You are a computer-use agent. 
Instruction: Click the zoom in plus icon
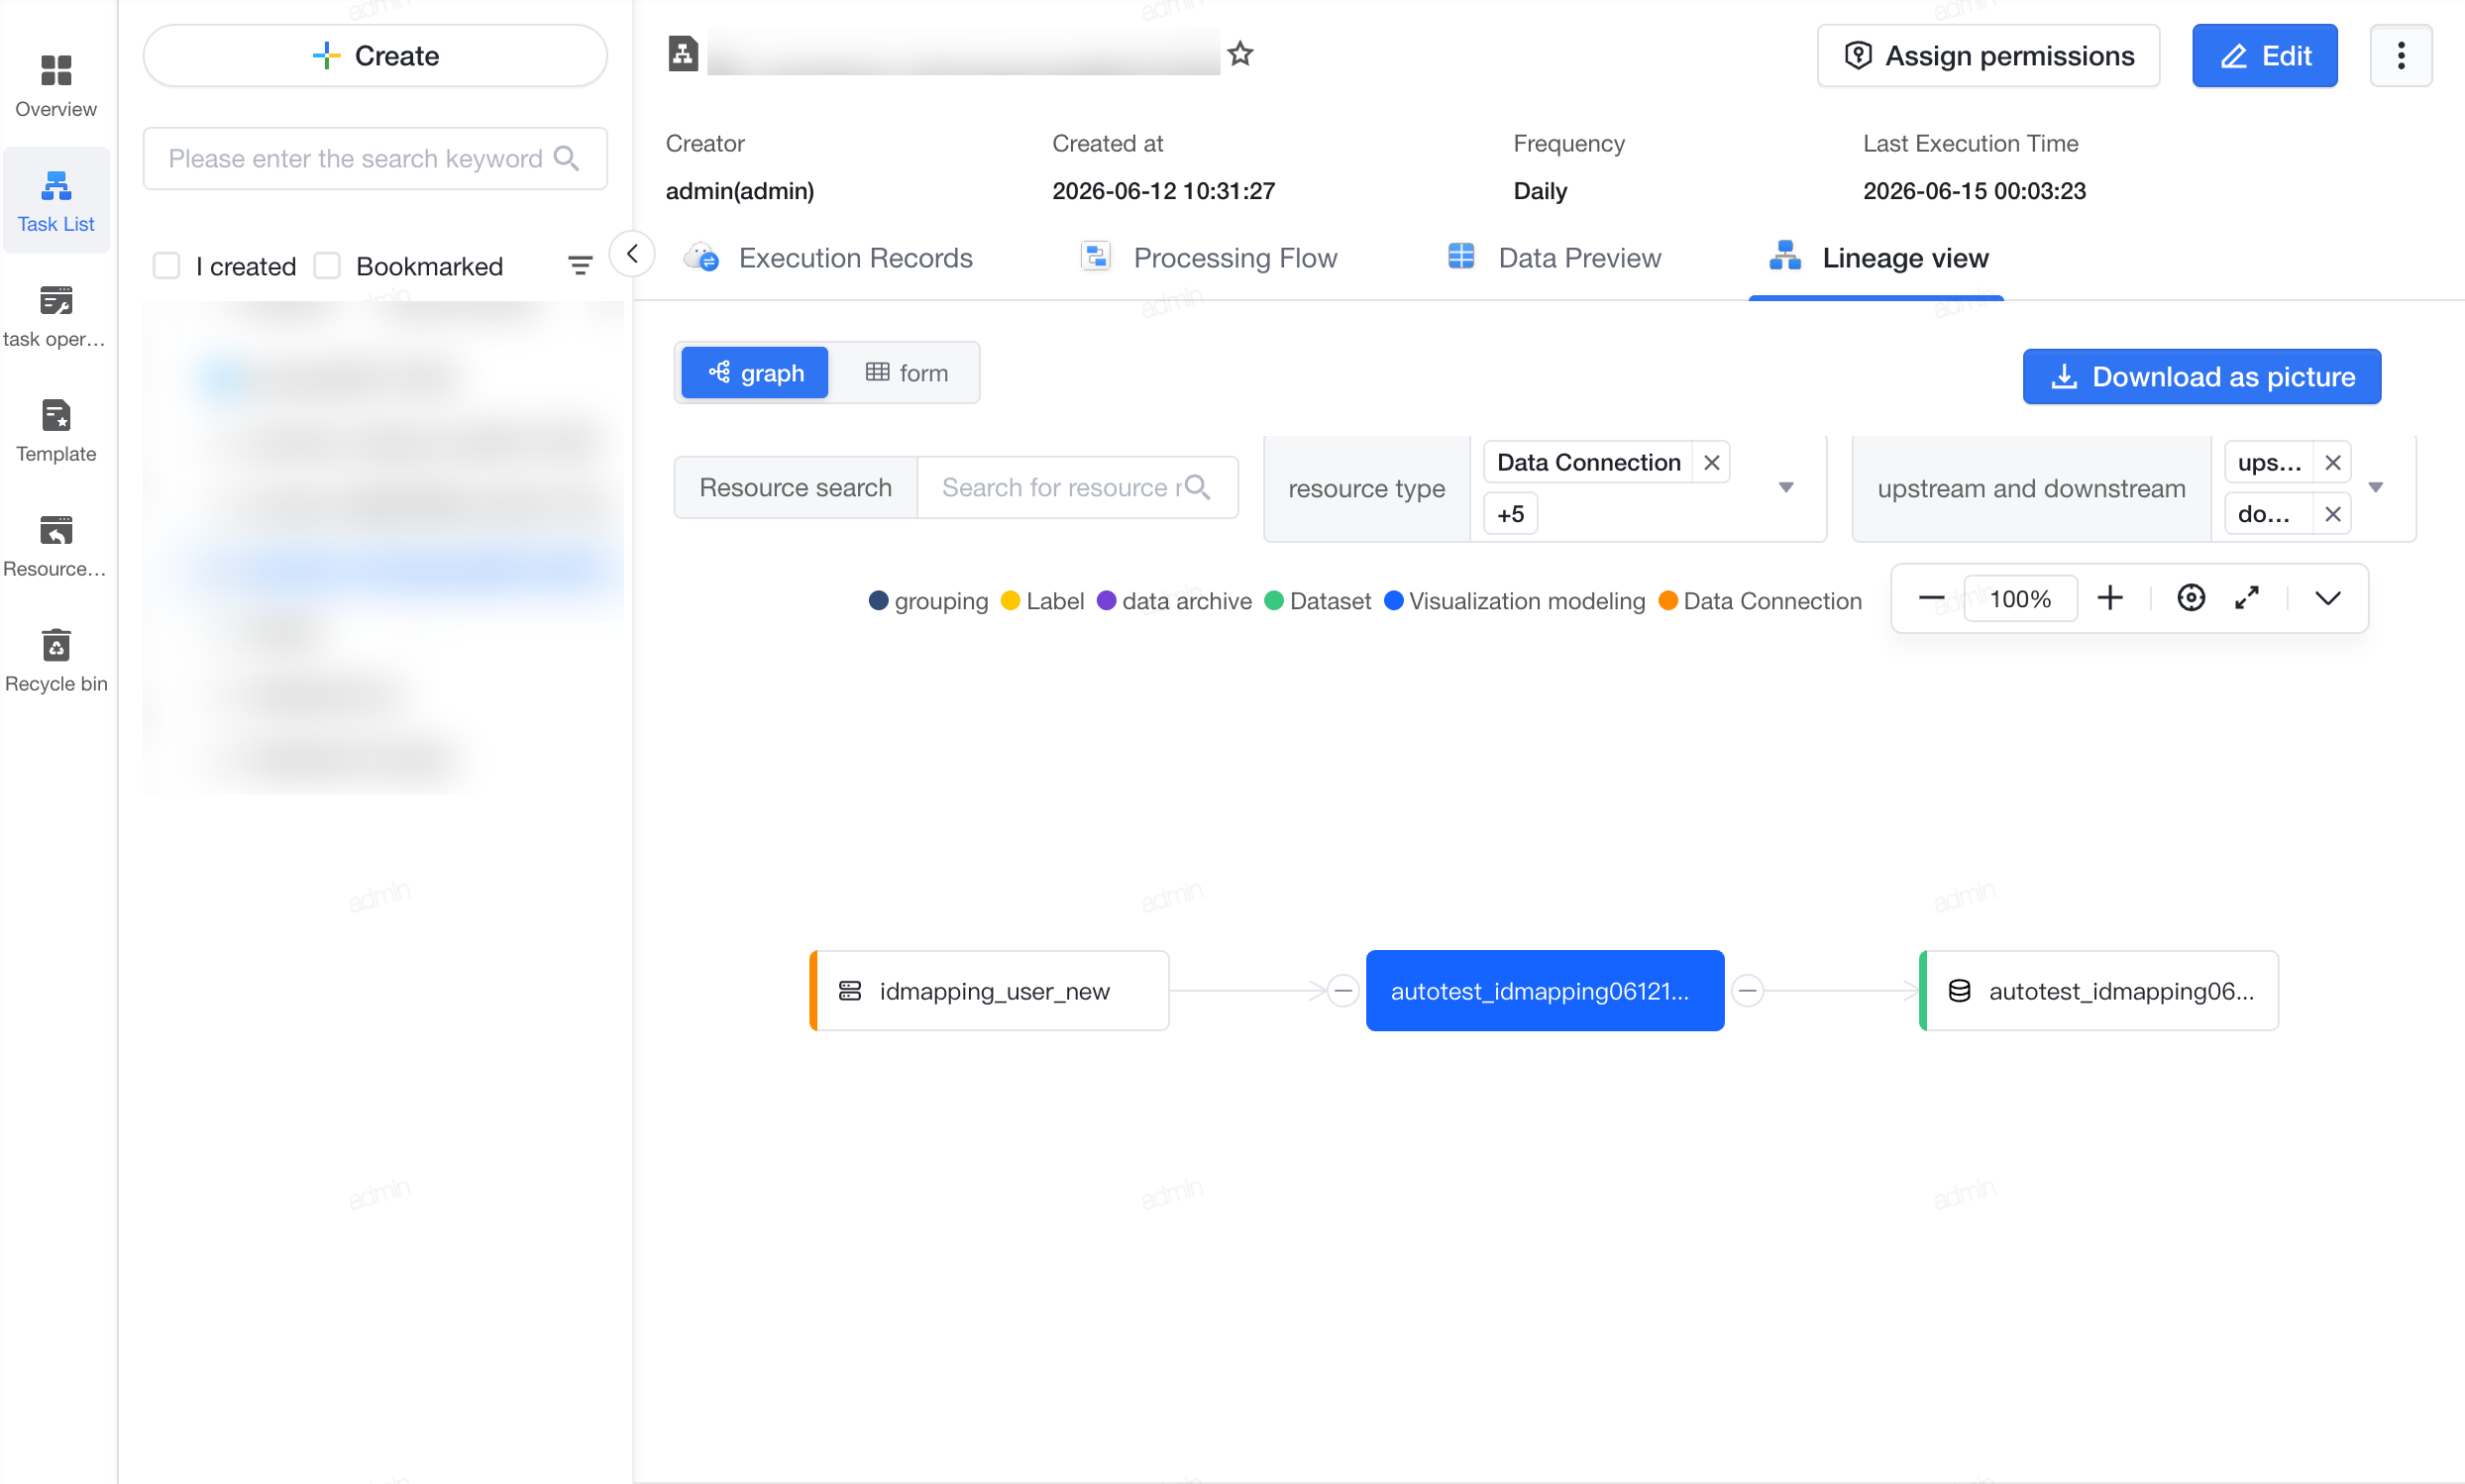click(2110, 598)
